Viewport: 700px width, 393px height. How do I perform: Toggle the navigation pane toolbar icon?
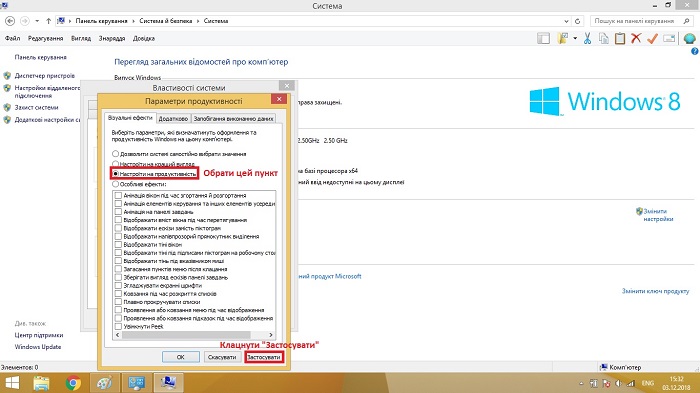pyautogui.click(x=543, y=38)
